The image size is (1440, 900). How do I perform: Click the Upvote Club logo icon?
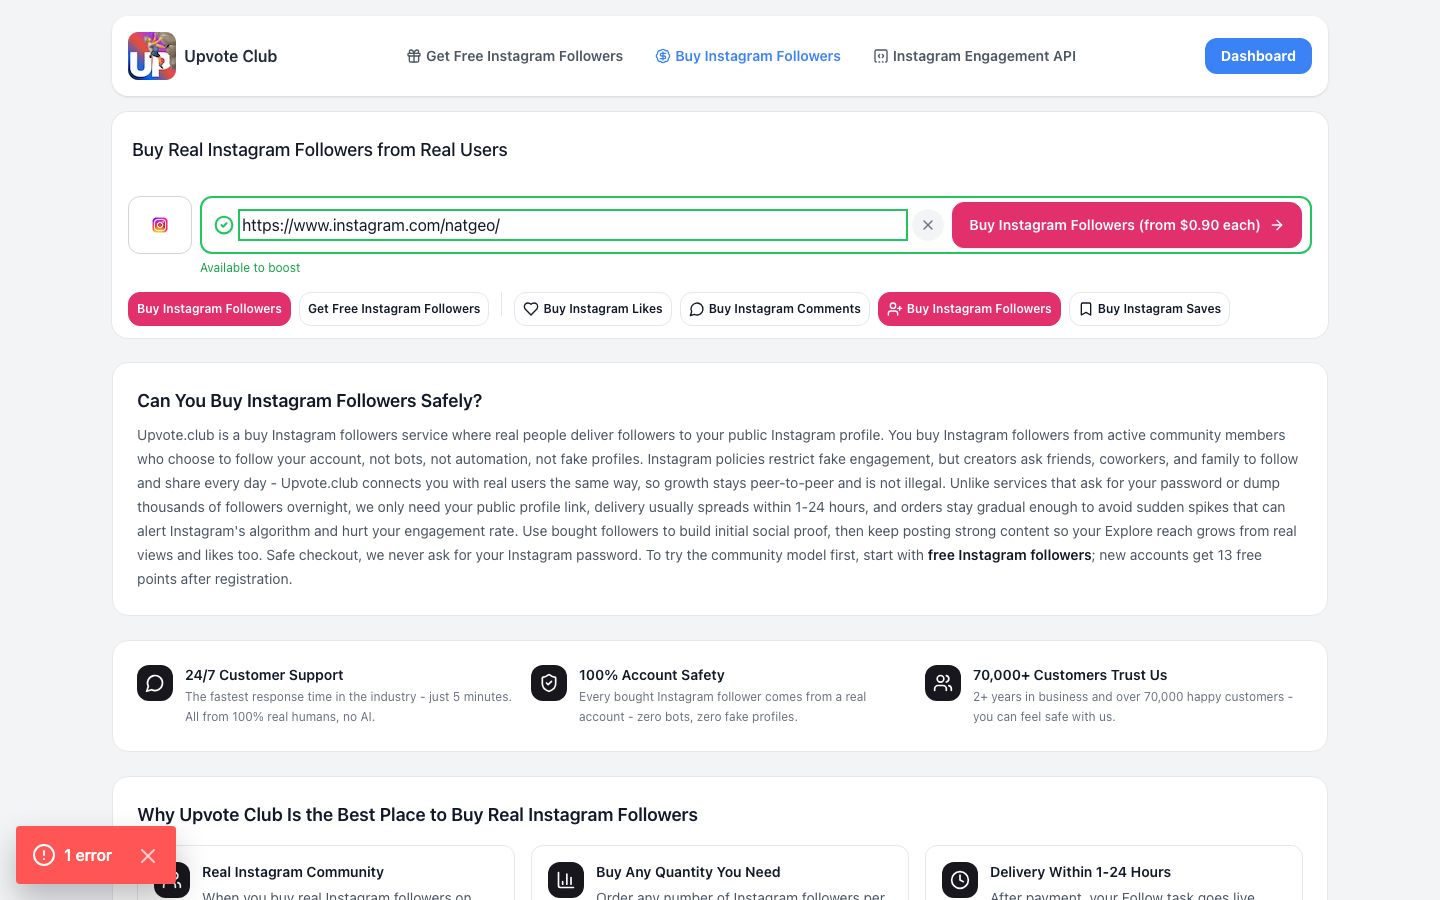[152, 56]
